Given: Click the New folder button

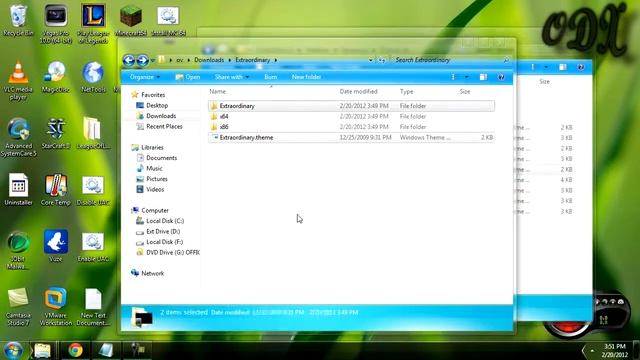Looking at the screenshot, I should click(306, 77).
